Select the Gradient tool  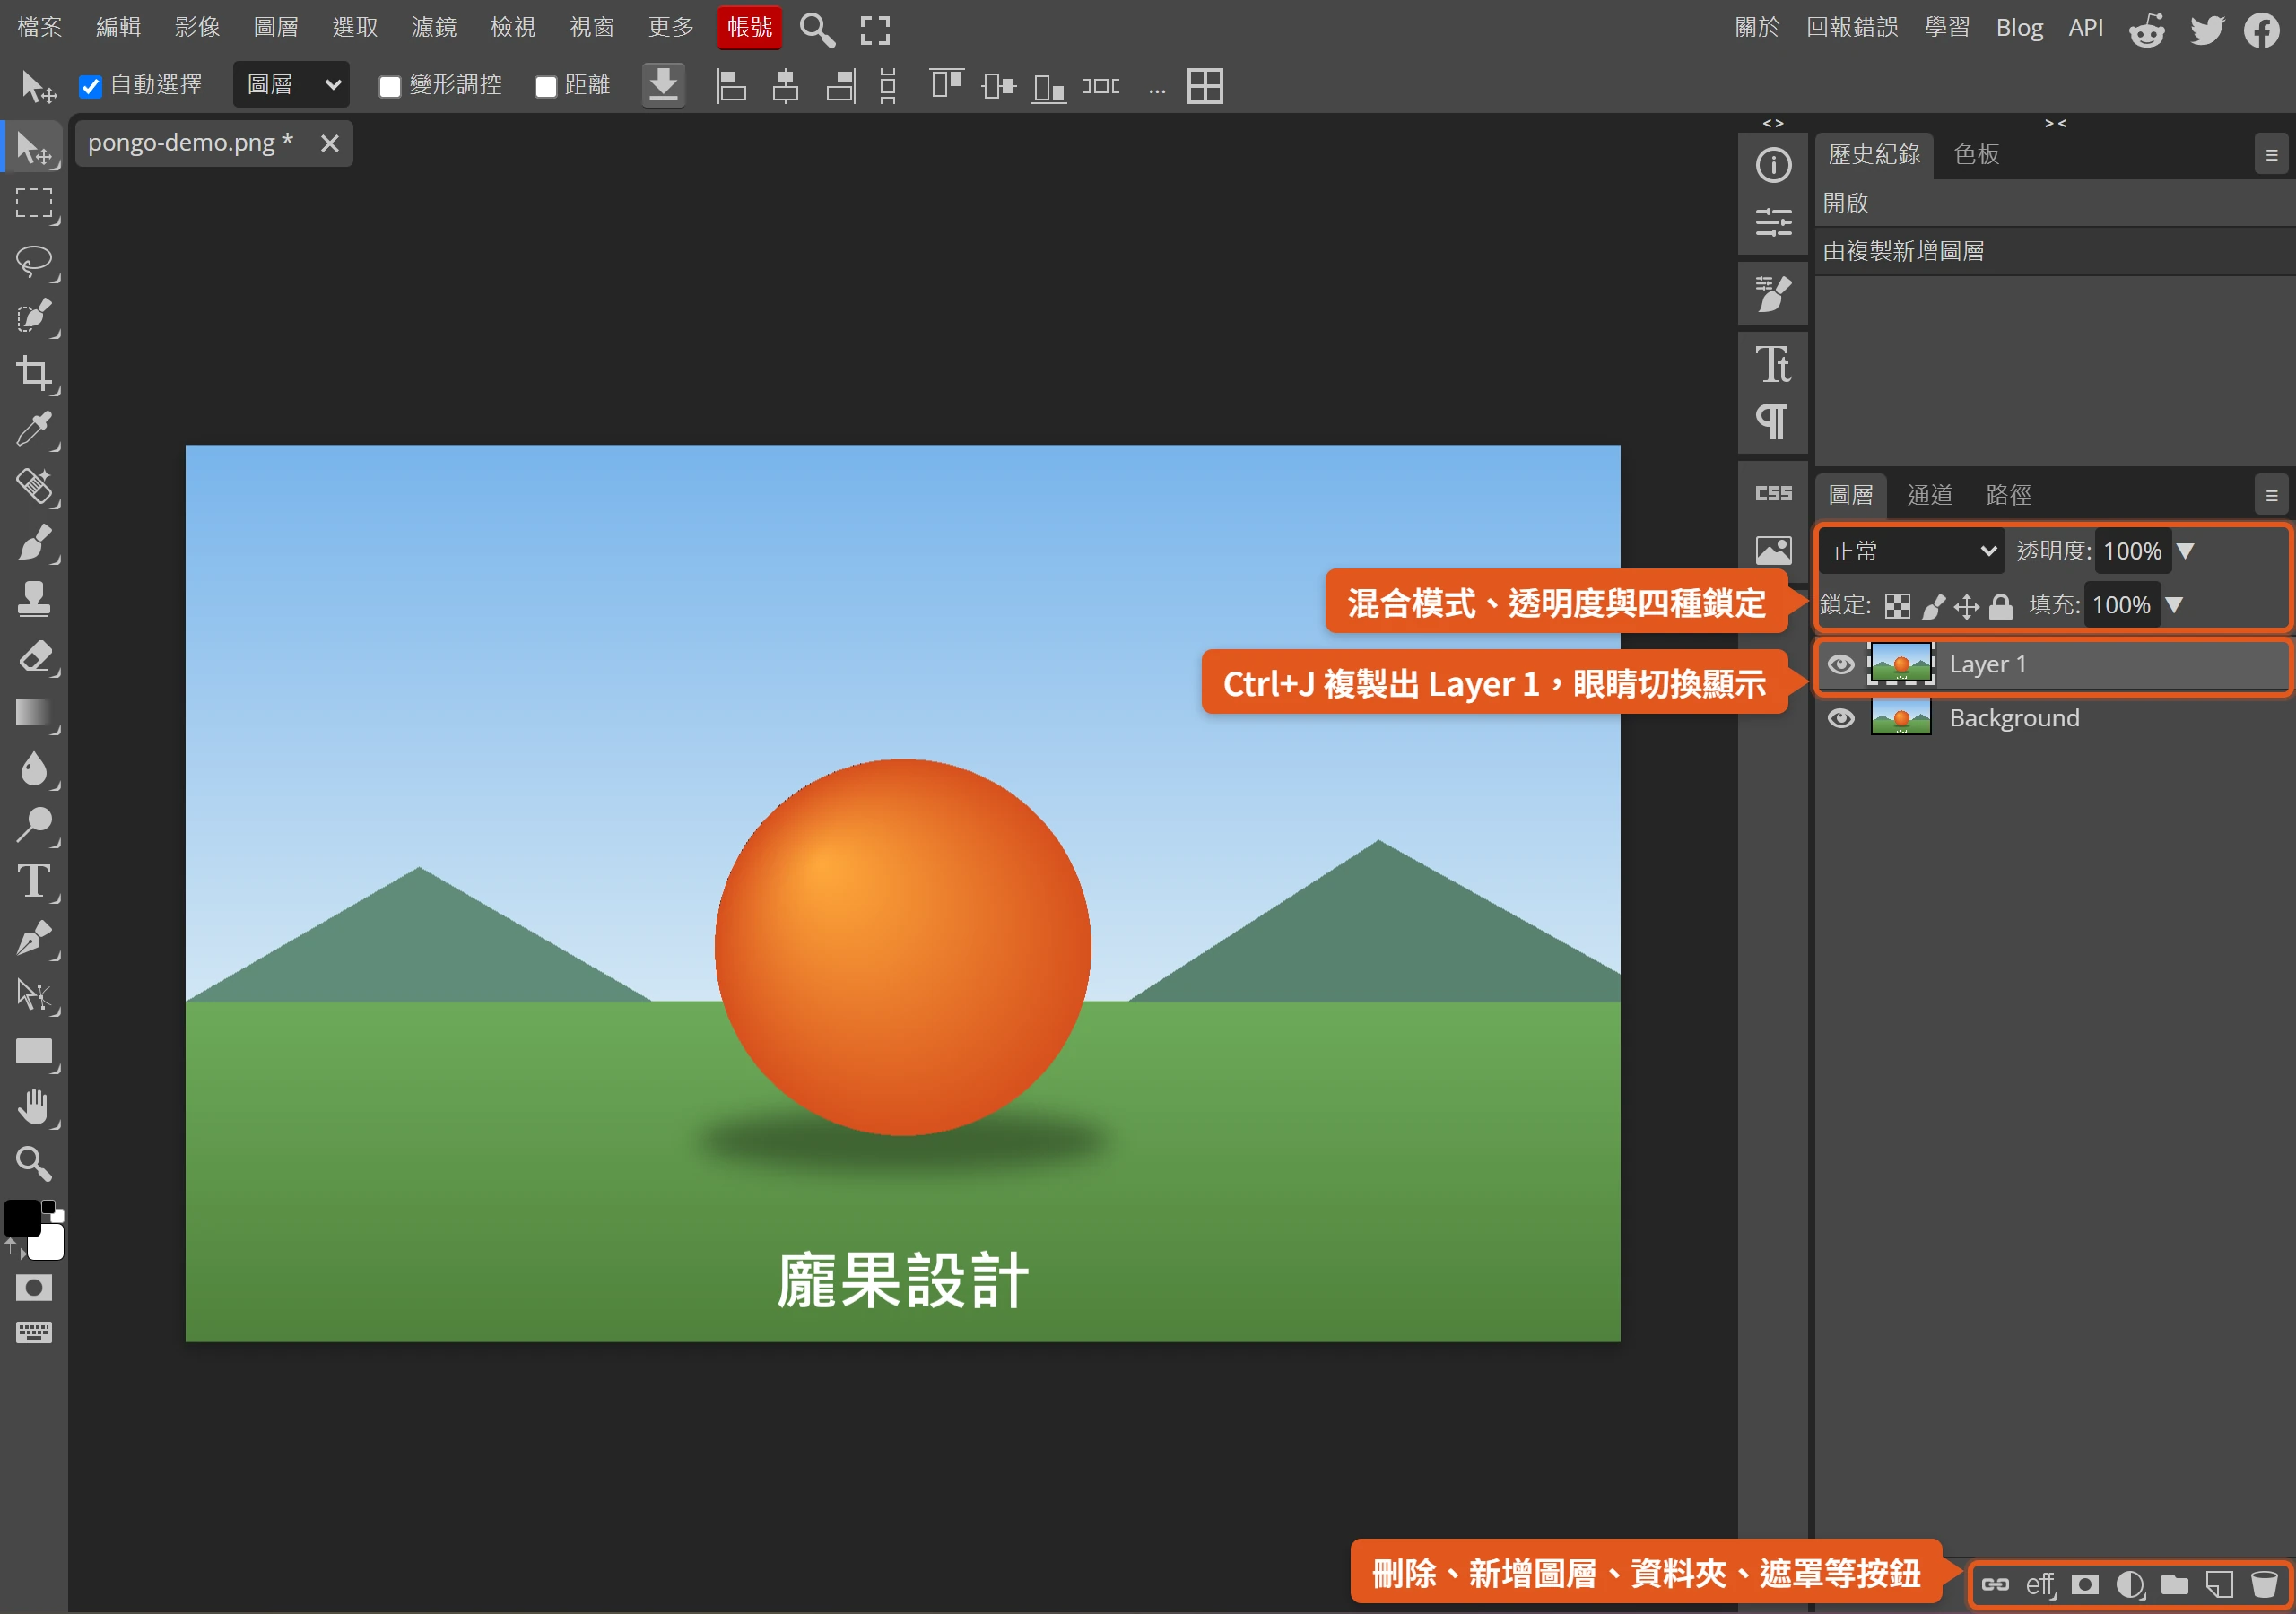(x=34, y=712)
